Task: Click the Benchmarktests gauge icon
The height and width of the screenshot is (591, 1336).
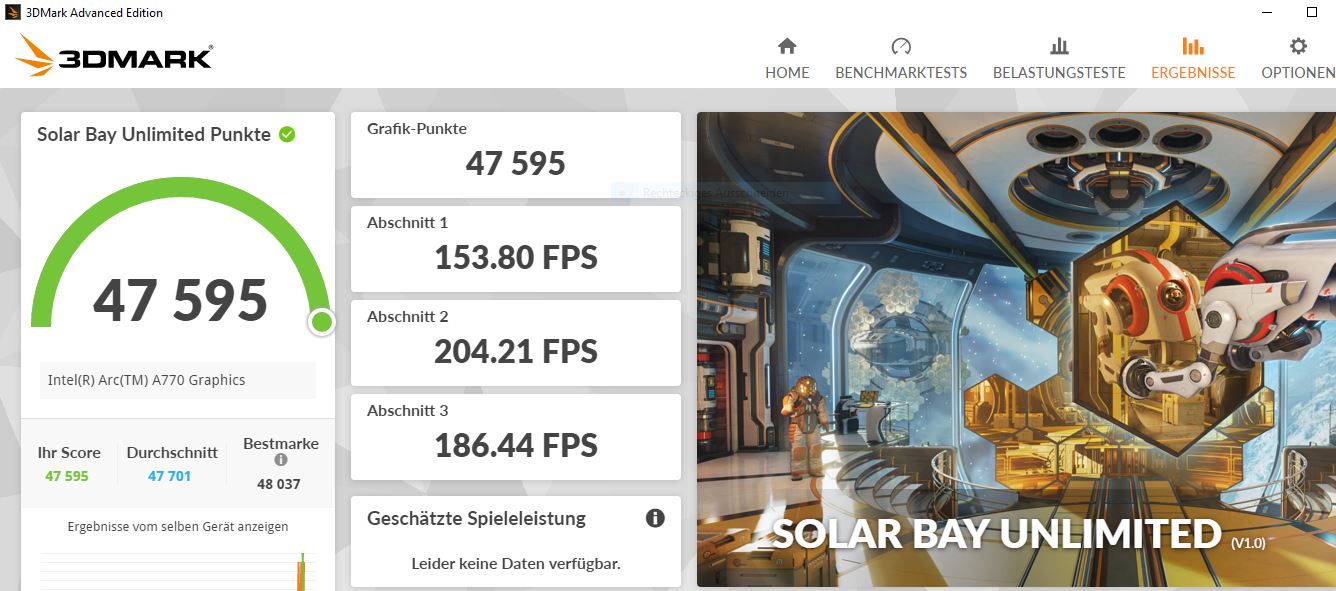Action: (901, 46)
